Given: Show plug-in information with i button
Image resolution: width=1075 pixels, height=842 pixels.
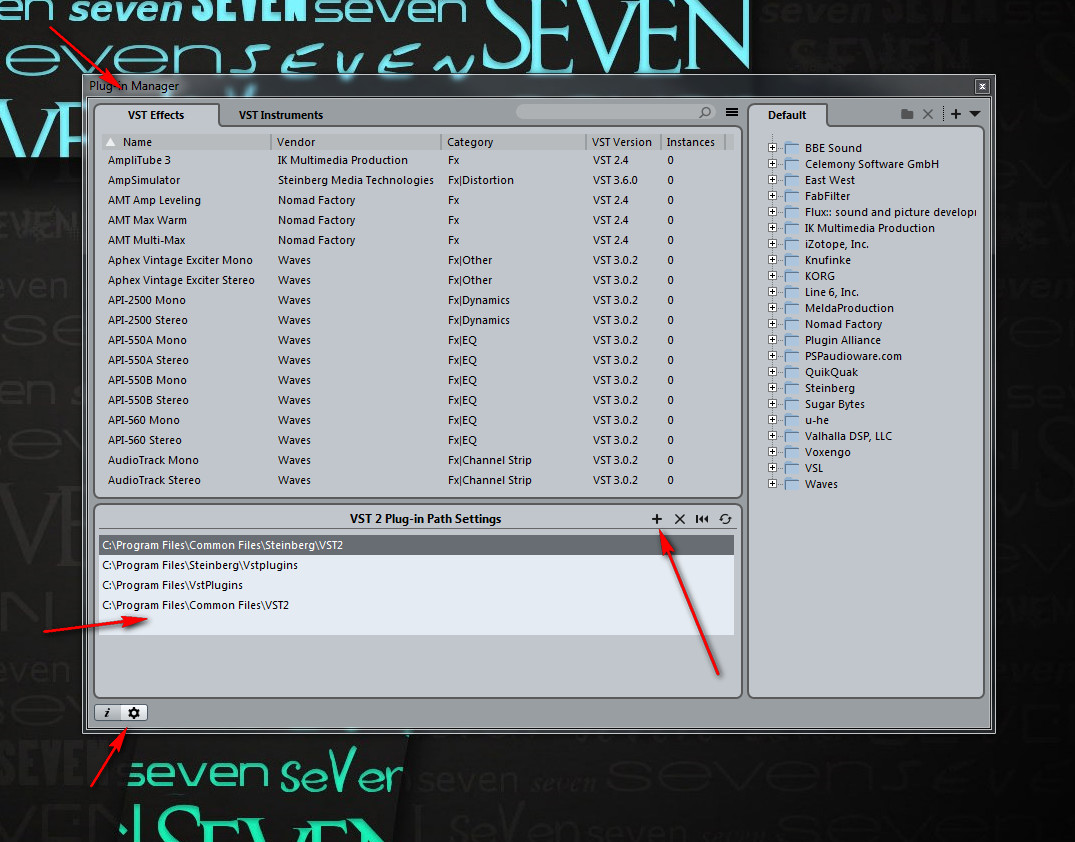Looking at the screenshot, I should [108, 713].
